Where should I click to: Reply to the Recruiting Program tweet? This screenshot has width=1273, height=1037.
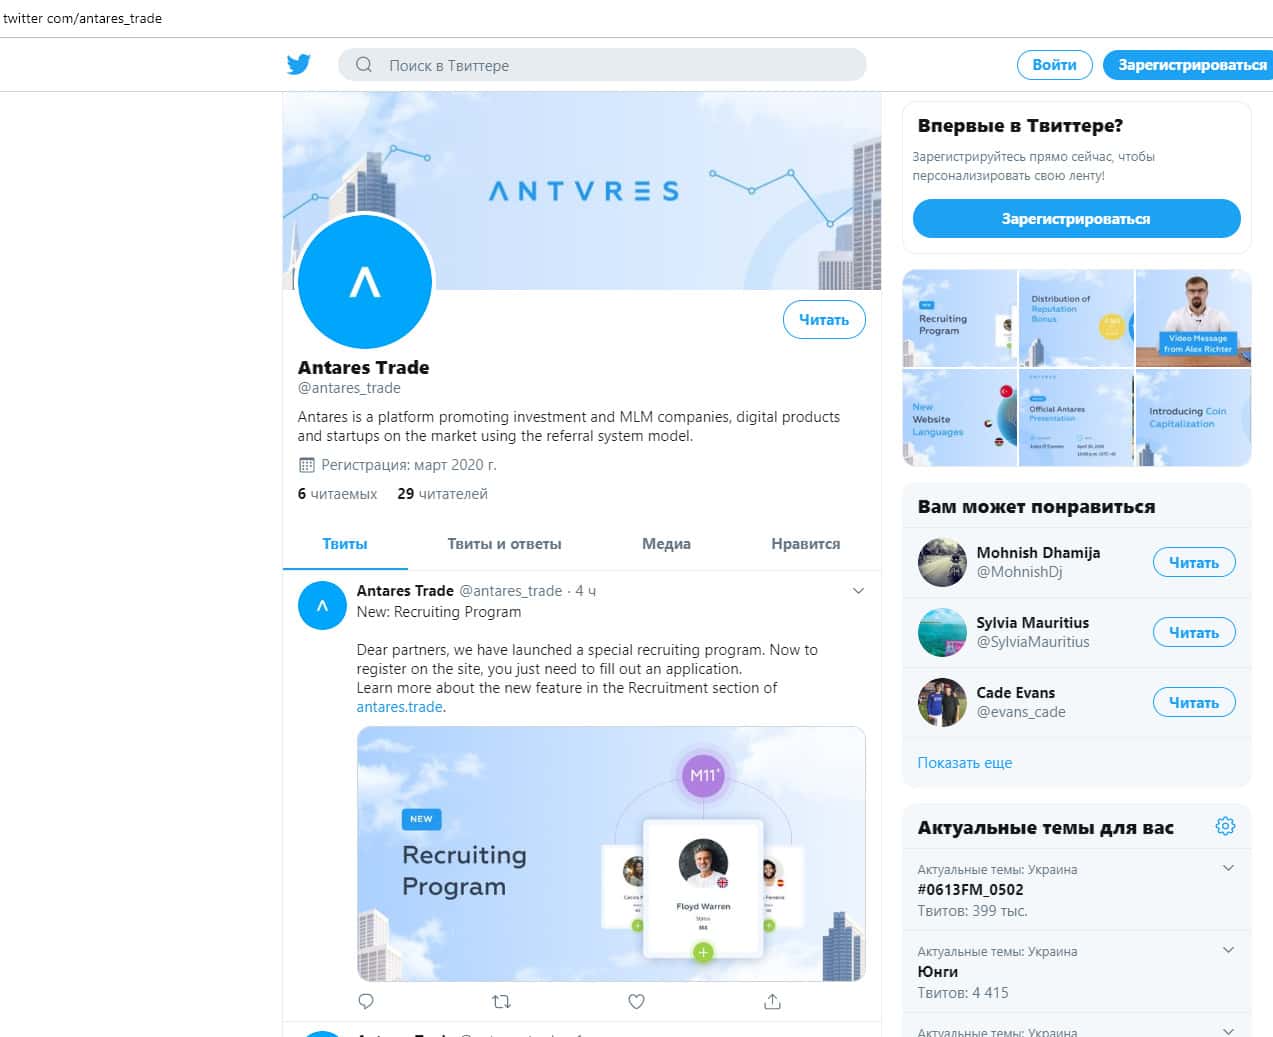pos(366,1001)
